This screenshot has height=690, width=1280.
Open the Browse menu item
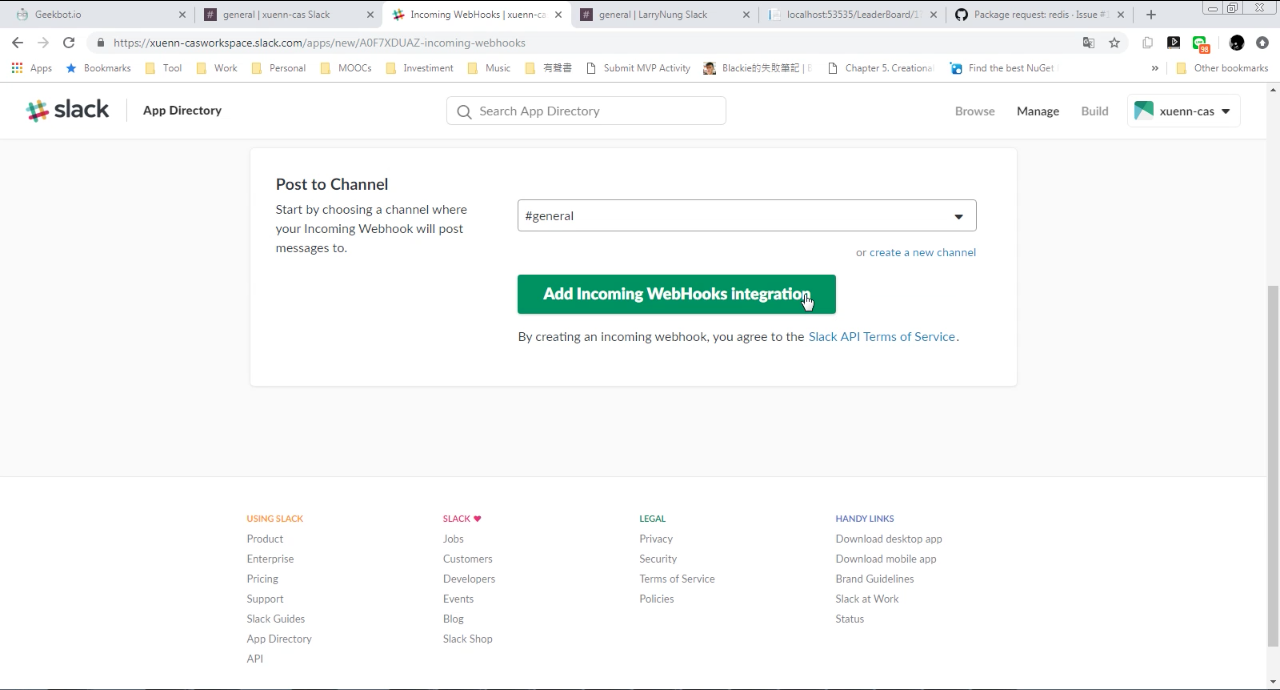pyautogui.click(x=975, y=111)
